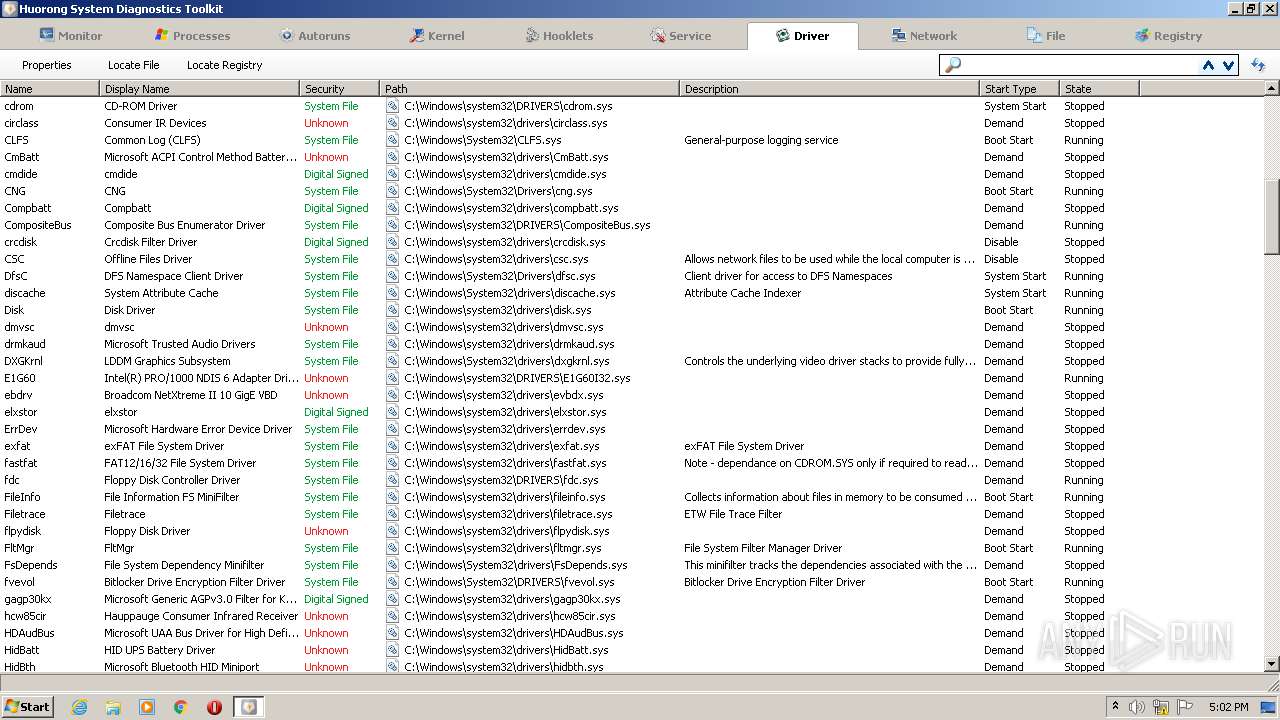Image resolution: width=1280 pixels, height=720 pixels.
Task: Click file icon beside exfat.sys path
Action: click(x=393, y=446)
